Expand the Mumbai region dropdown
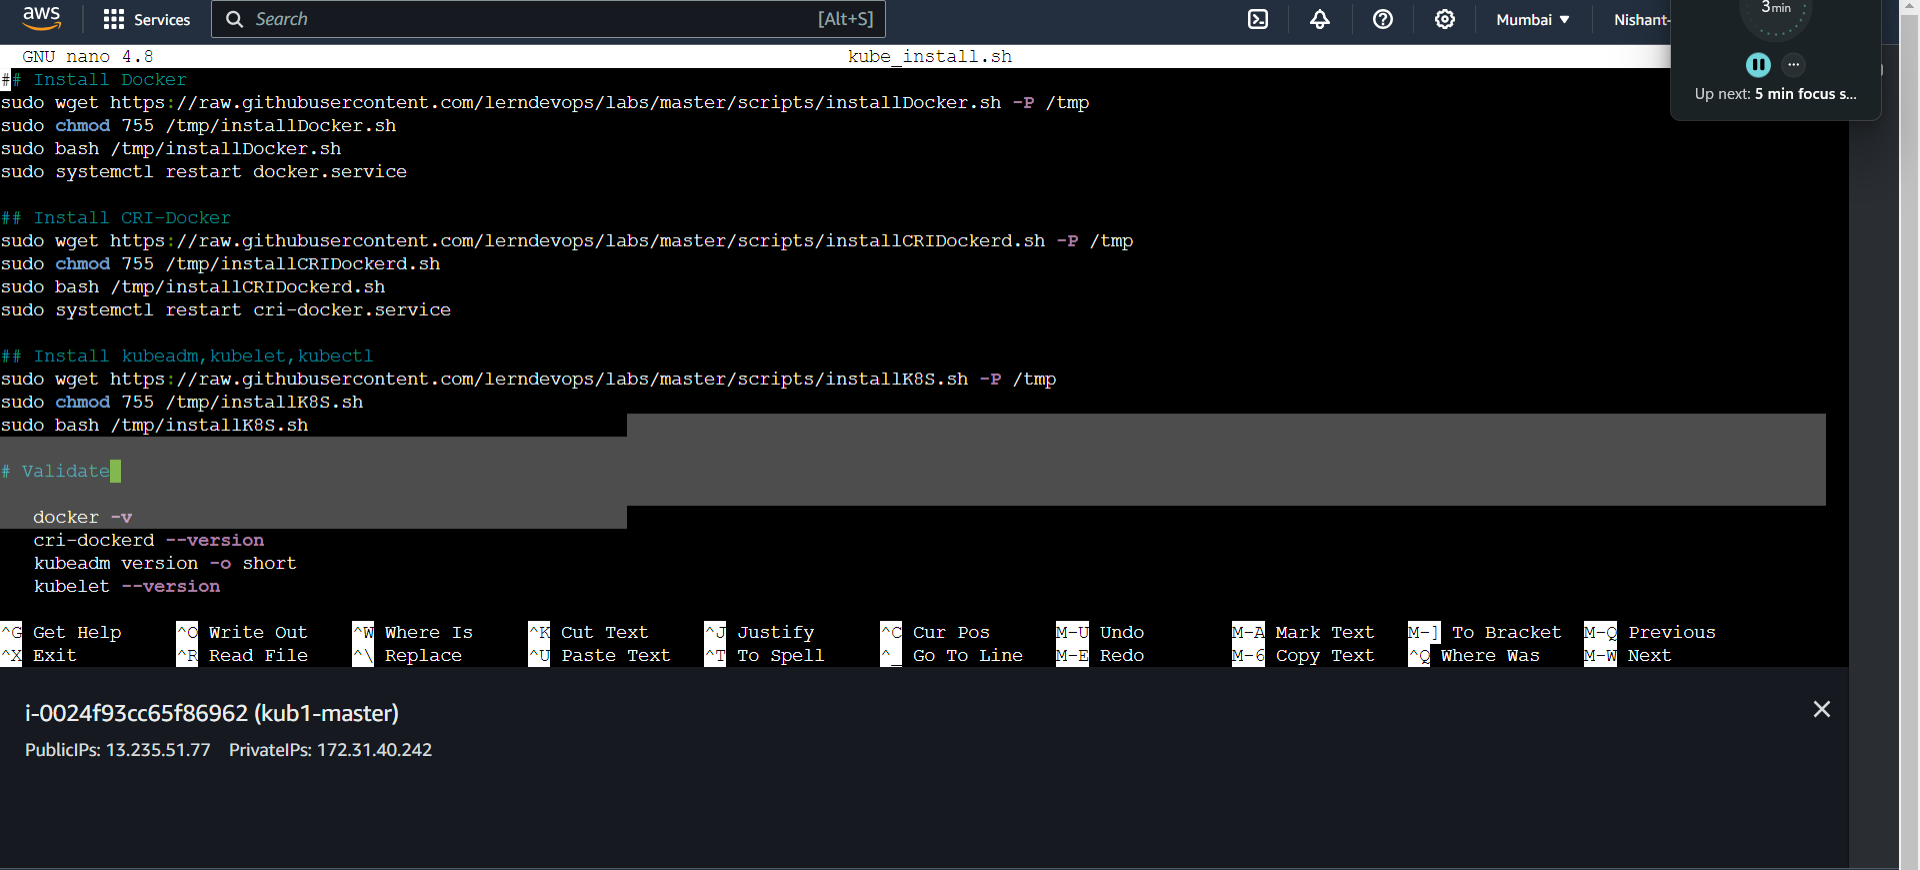The height and width of the screenshot is (870, 1920). 1532,19
